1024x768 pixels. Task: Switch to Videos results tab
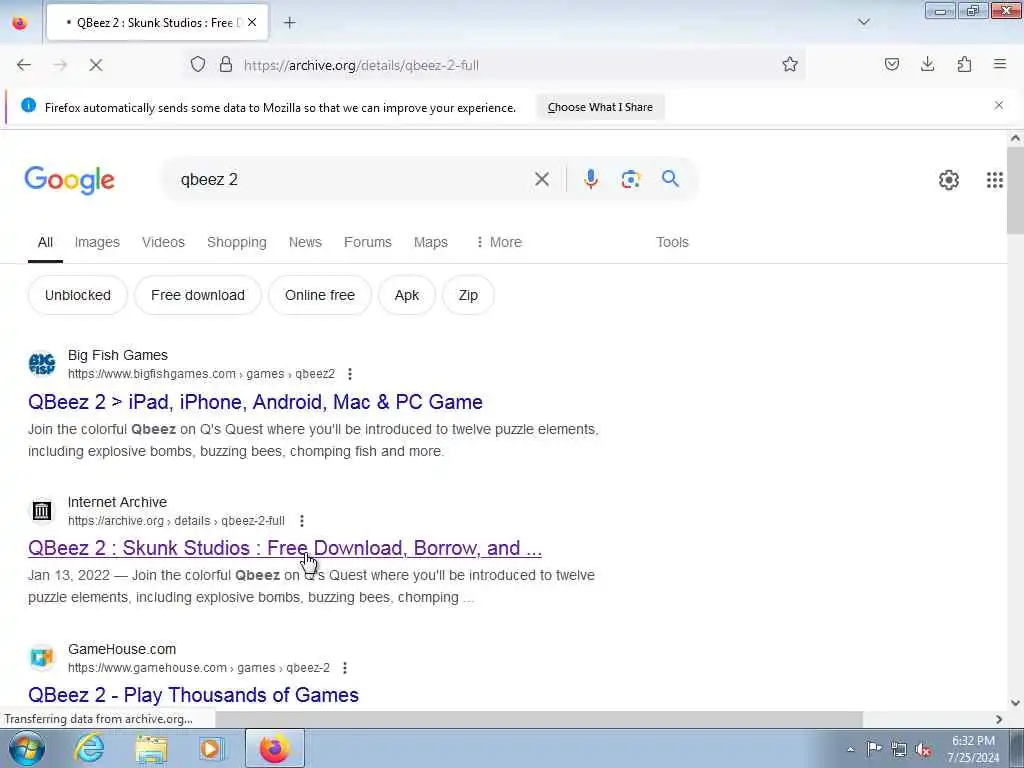163,242
